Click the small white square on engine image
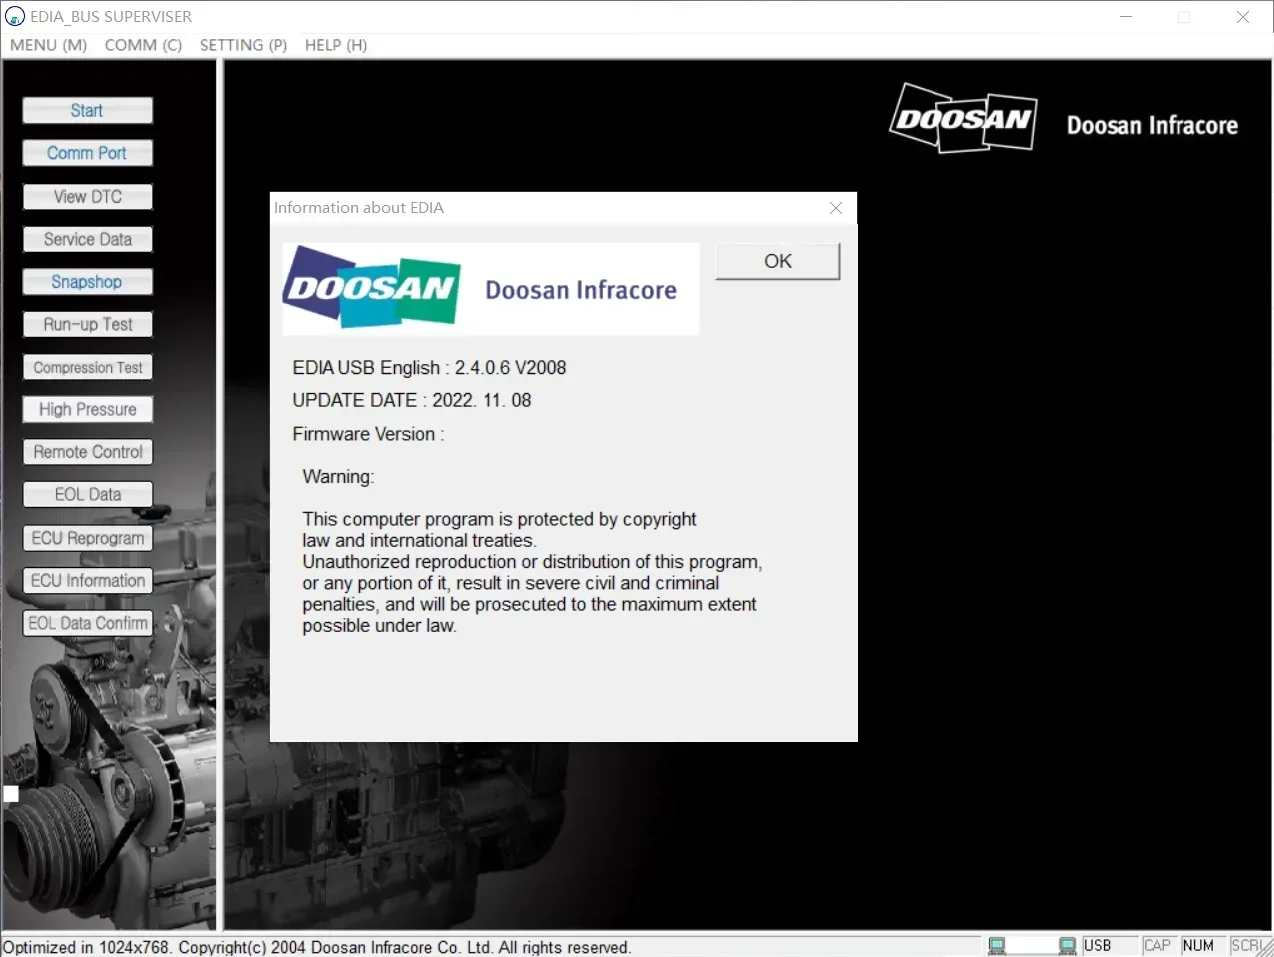This screenshot has height=957, width=1274. tap(11, 794)
